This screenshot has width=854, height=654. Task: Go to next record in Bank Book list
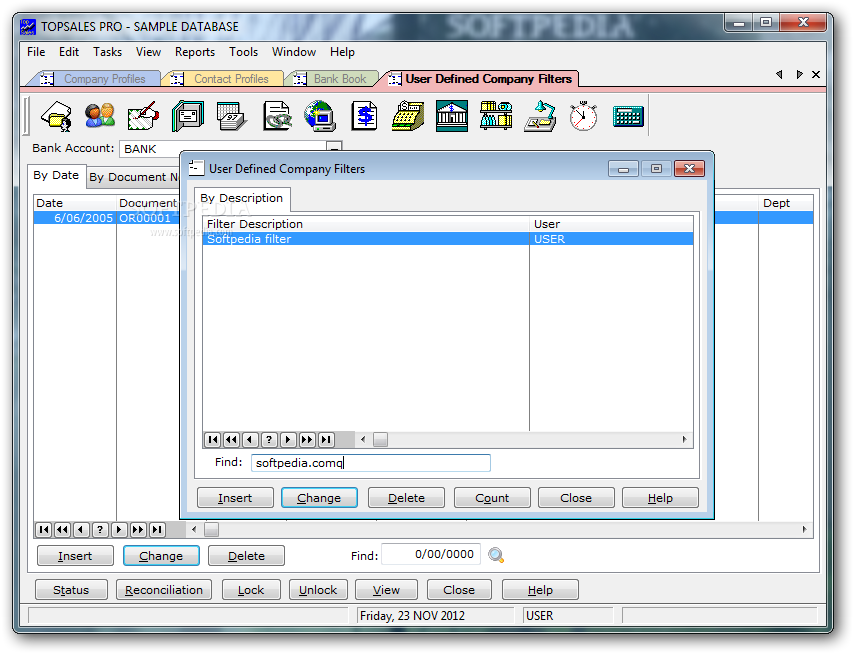tap(119, 529)
